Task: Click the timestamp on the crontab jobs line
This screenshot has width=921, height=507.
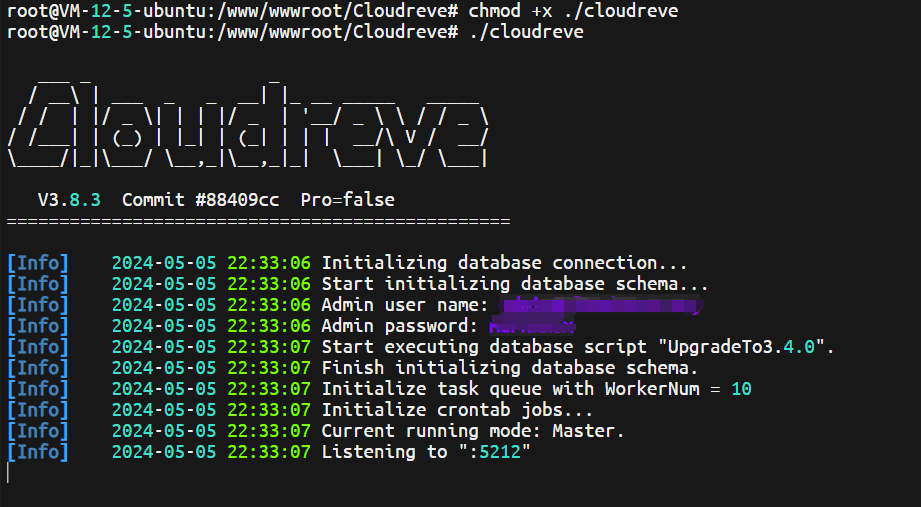Action: click(x=211, y=409)
